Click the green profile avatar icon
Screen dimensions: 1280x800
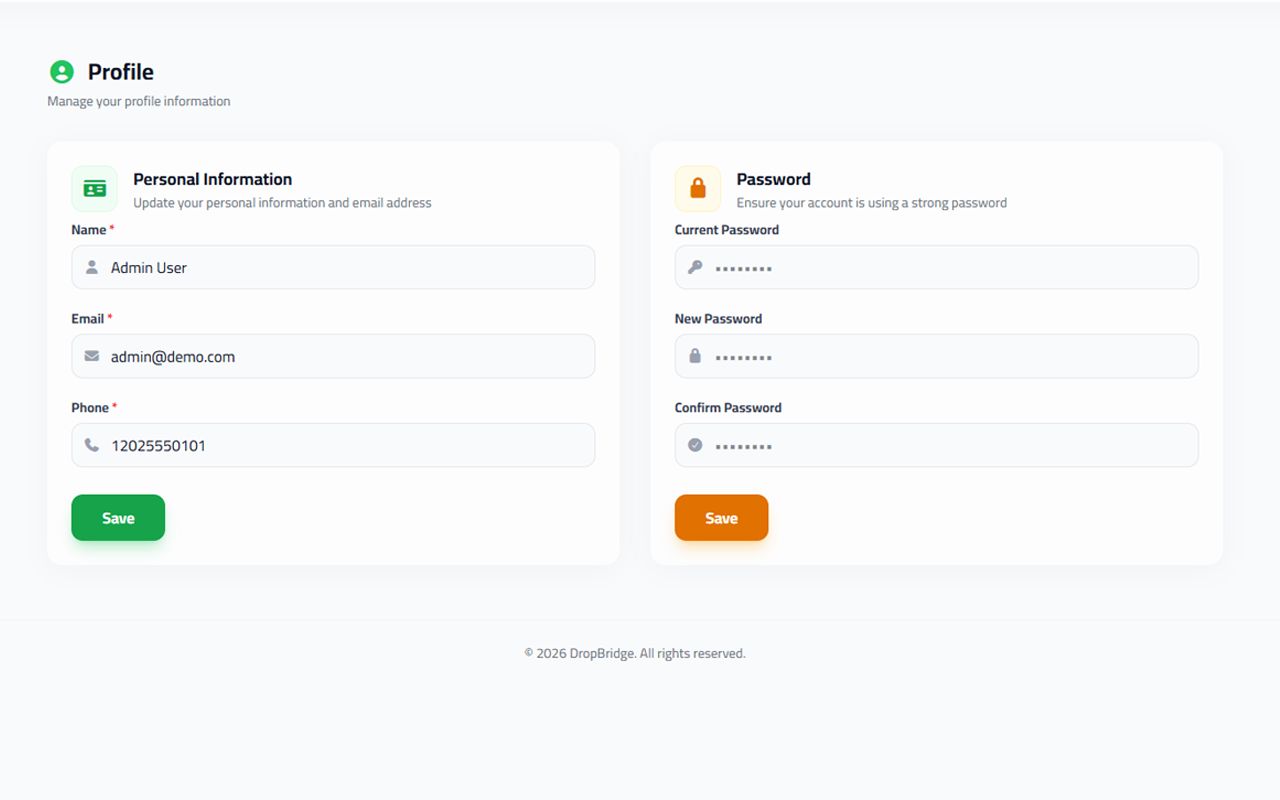pos(62,72)
